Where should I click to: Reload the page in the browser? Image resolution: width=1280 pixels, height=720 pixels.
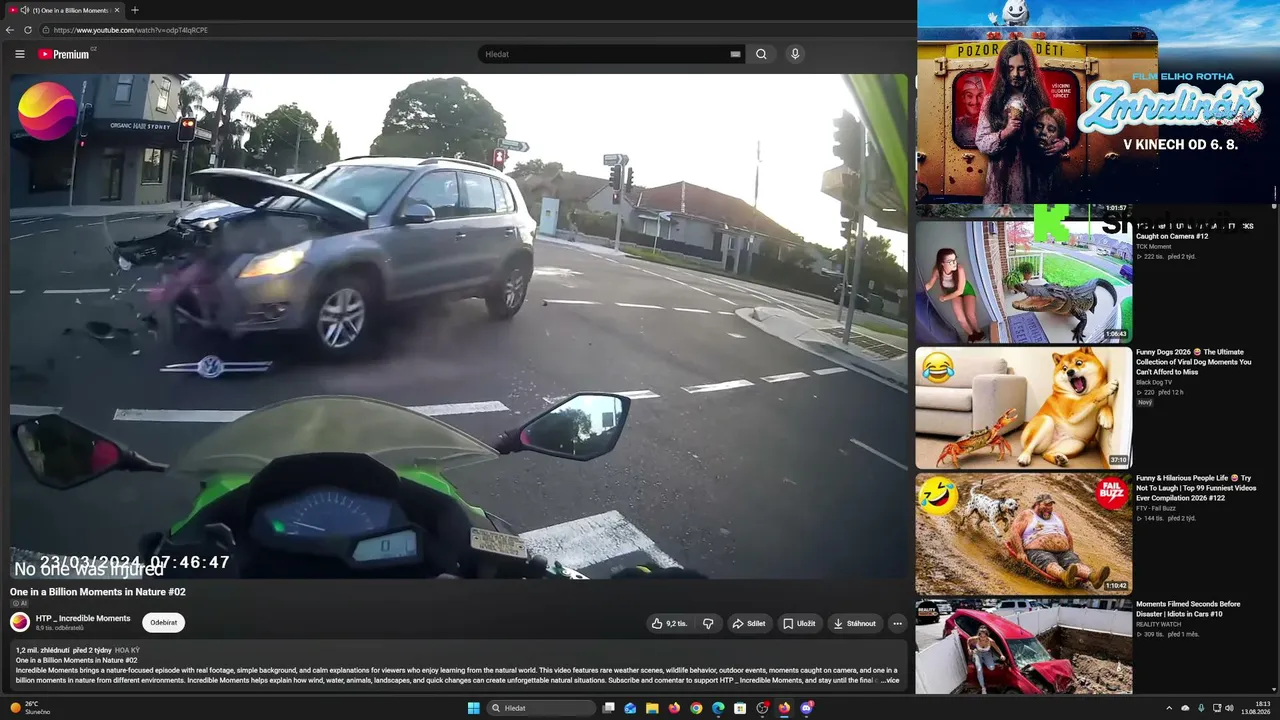(28, 30)
